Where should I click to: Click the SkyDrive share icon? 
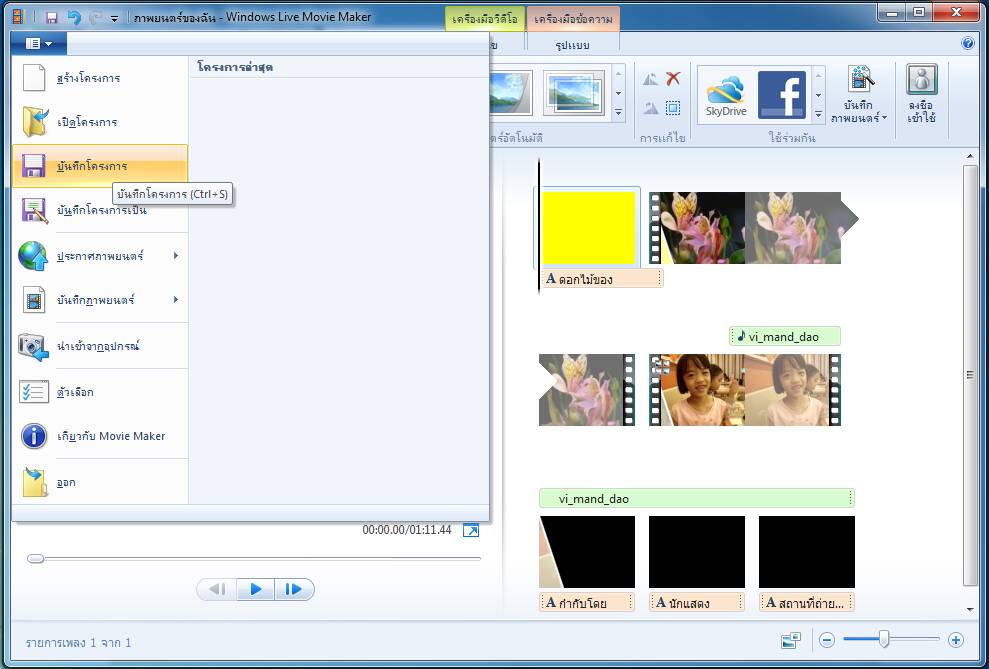(725, 96)
